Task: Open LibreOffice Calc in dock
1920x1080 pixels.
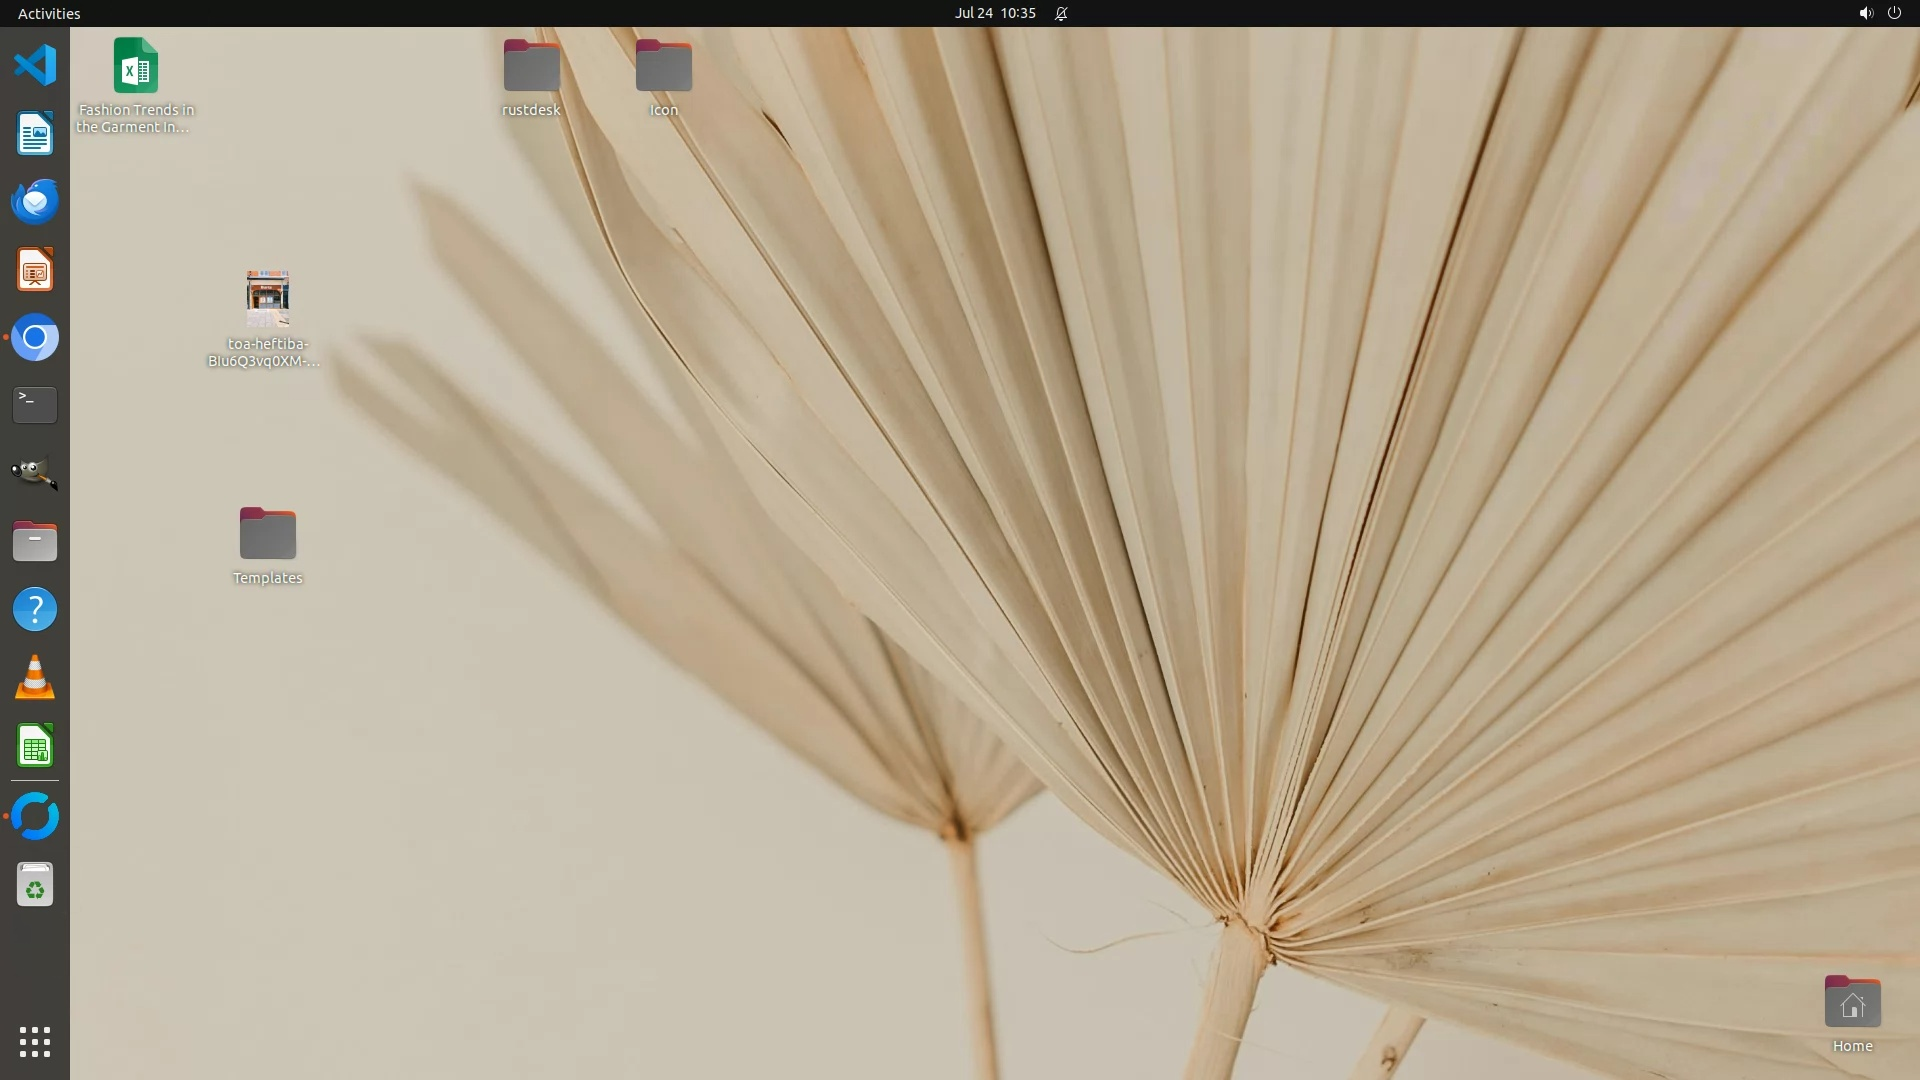Action: (35, 746)
